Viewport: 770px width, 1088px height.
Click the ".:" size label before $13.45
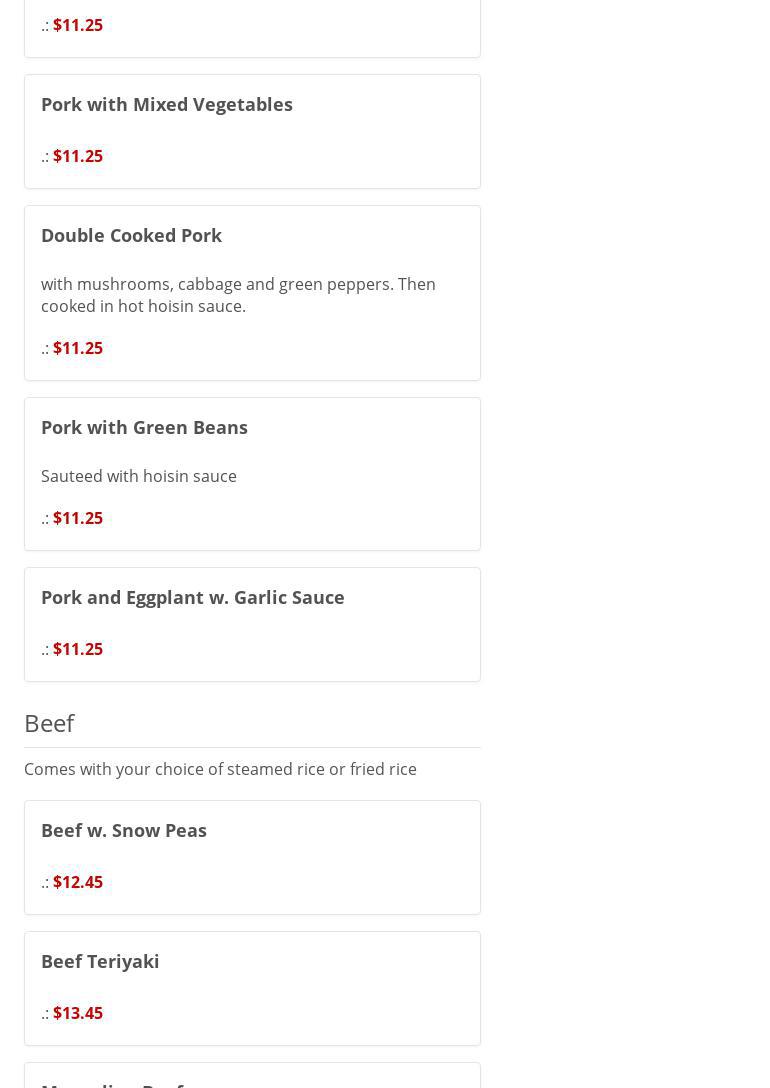pyautogui.click(x=45, y=1013)
